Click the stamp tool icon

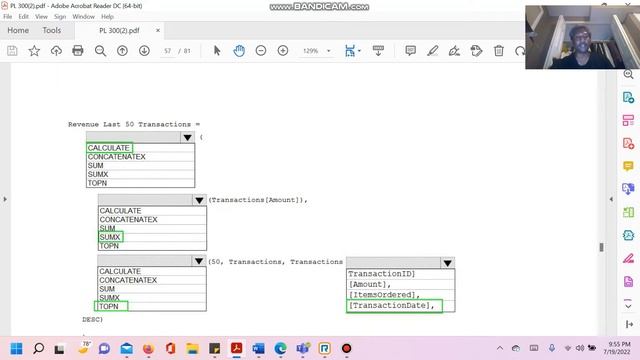[x=476, y=51]
